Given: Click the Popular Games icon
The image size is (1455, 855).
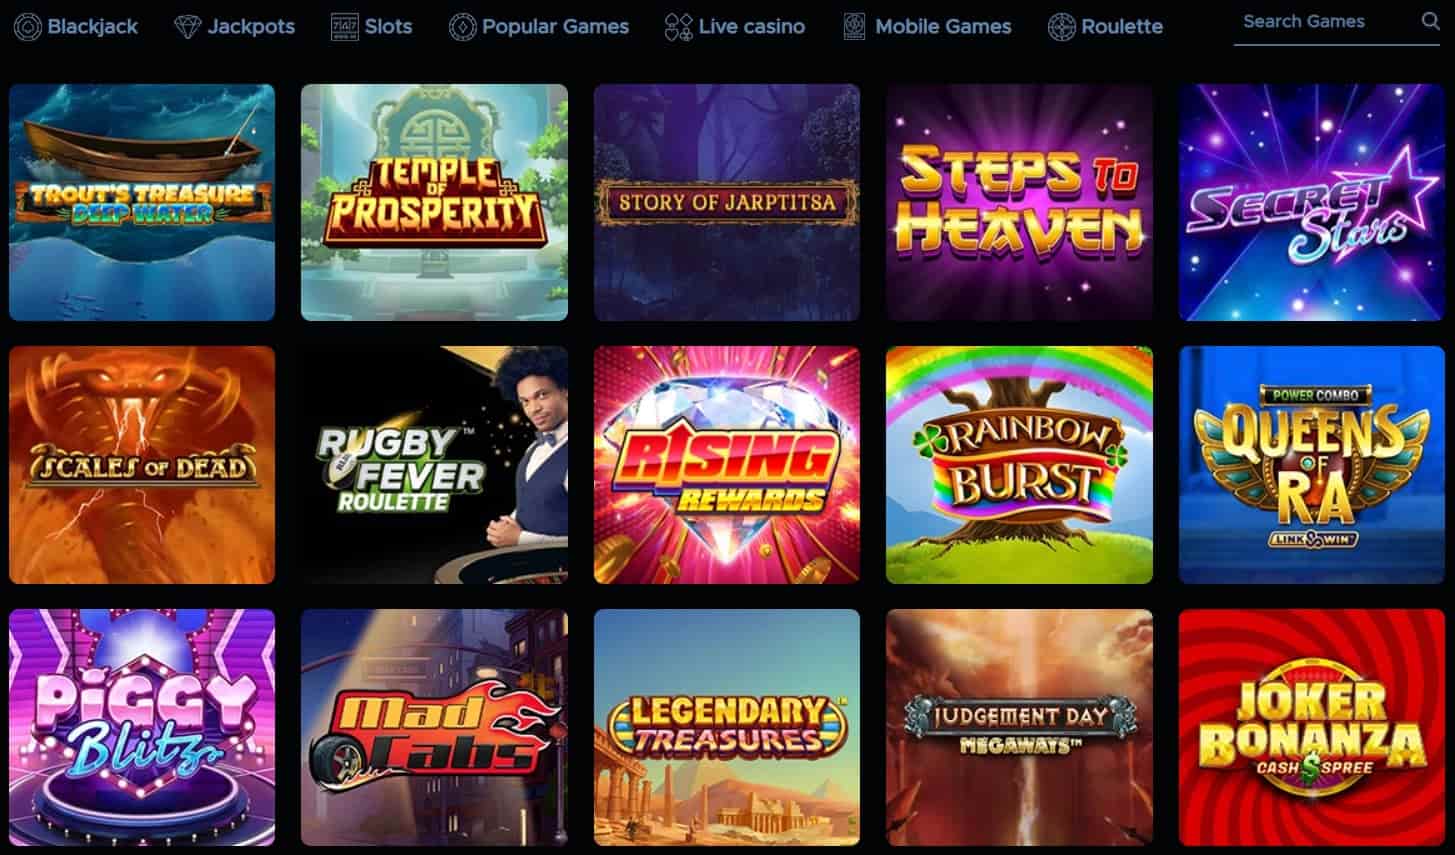Looking at the screenshot, I should (462, 27).
